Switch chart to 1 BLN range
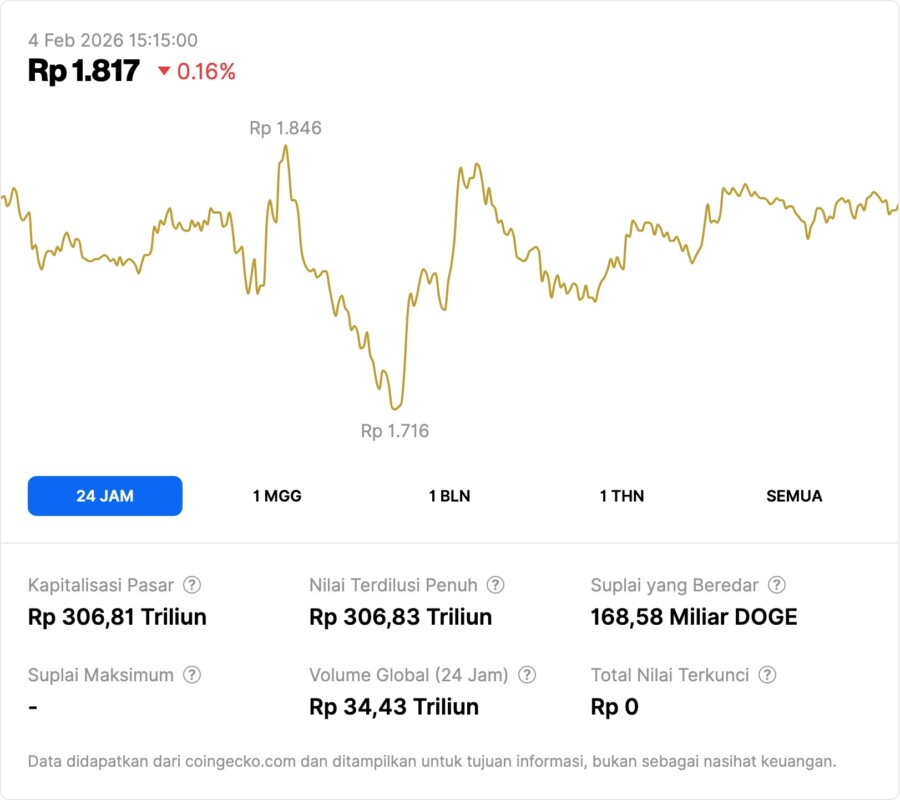The width and height of the screenshot is (900, 800). pos(450,496)
